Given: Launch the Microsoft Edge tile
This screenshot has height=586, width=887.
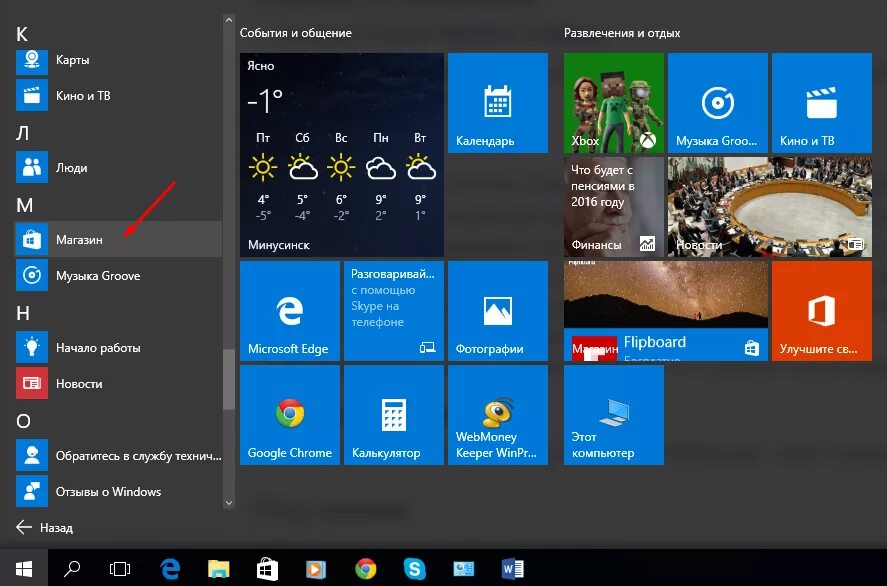Looking at the screenshot, I should pos(290,311).
